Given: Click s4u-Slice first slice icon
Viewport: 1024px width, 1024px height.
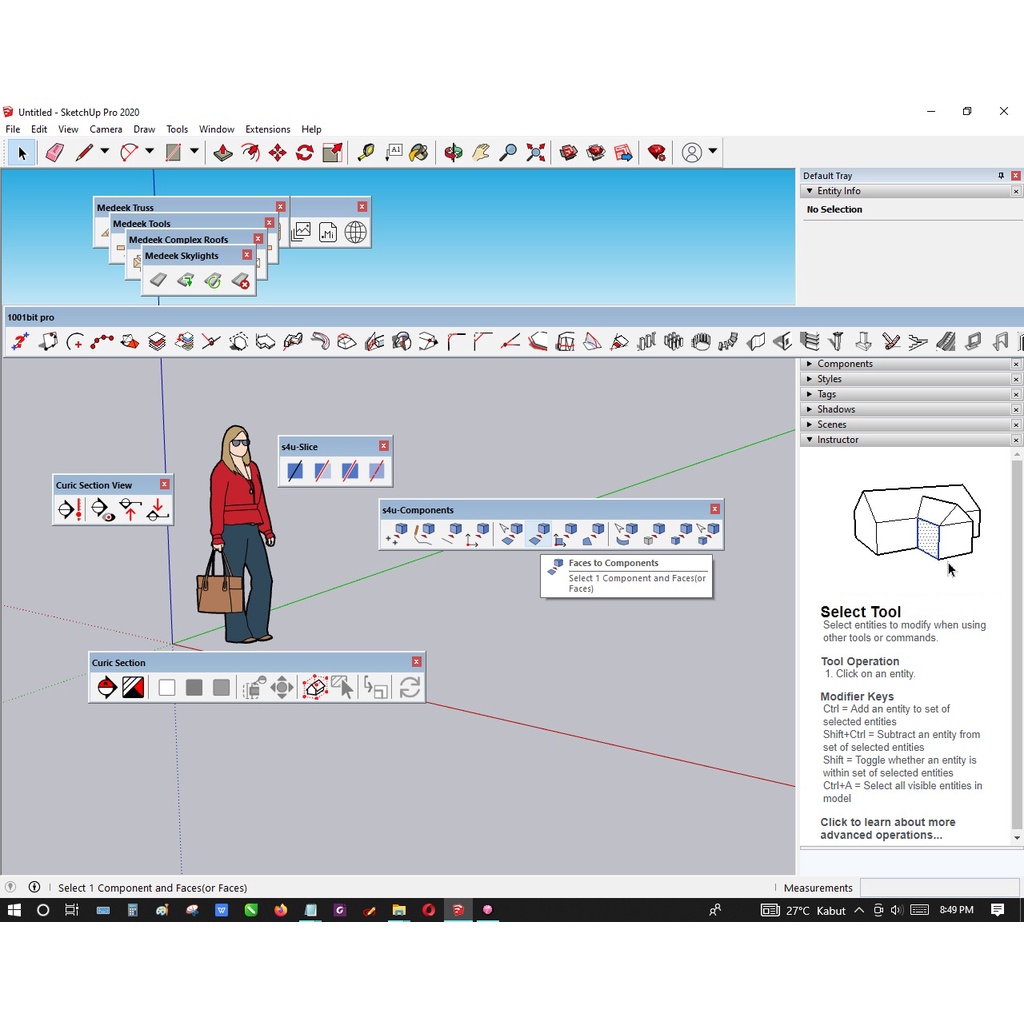Looking at the screenshot, I should coord(295,470).
